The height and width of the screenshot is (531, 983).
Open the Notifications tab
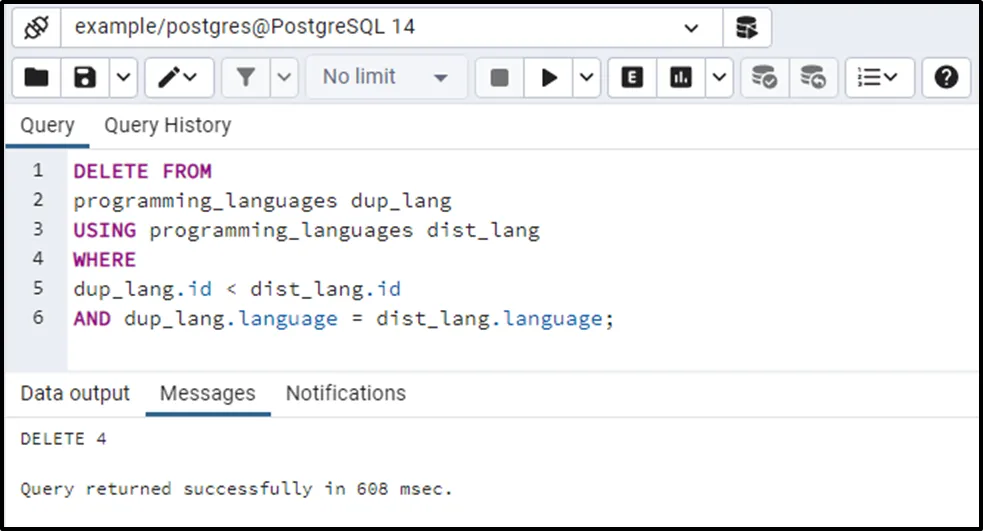[345, 393]
